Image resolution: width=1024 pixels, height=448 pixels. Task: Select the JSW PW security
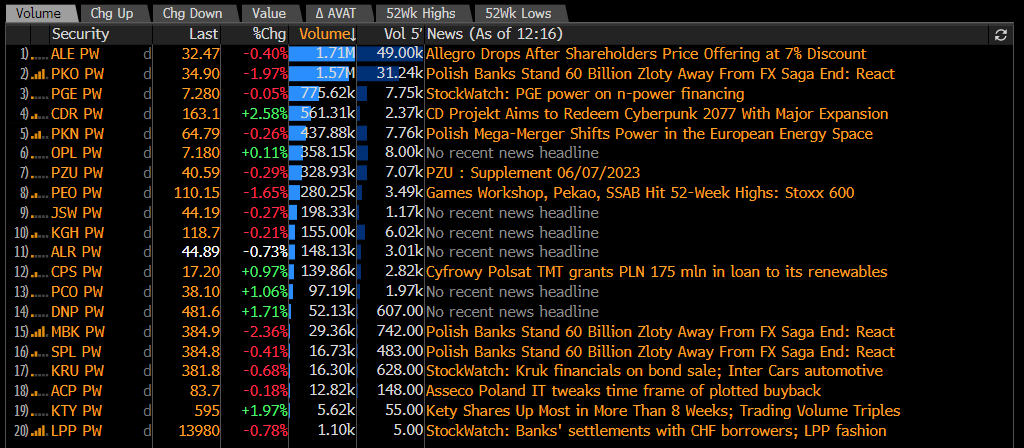76,213
